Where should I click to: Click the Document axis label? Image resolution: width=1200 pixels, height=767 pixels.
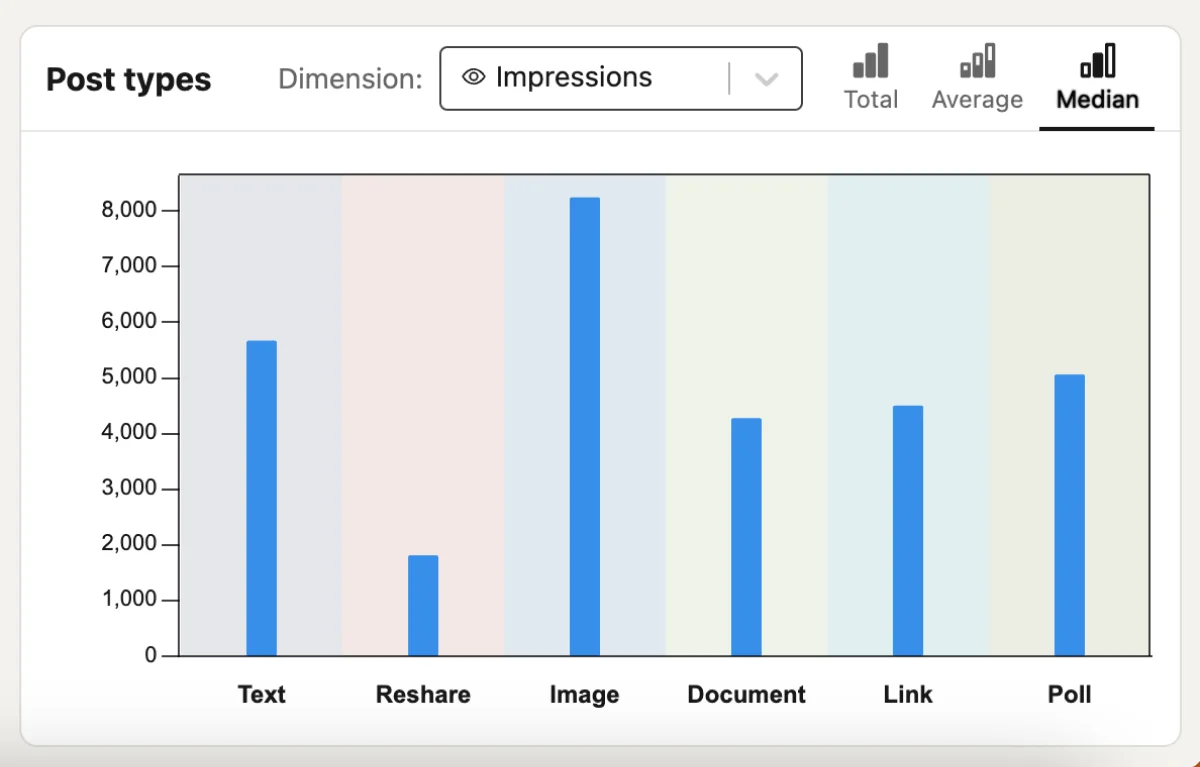coord(746,694)
